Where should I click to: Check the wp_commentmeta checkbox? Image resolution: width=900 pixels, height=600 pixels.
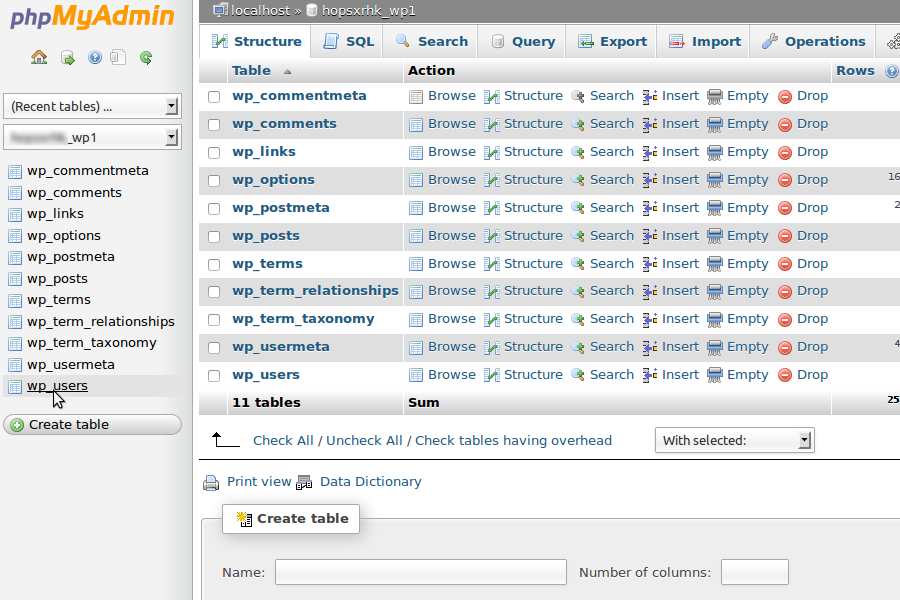214,96
